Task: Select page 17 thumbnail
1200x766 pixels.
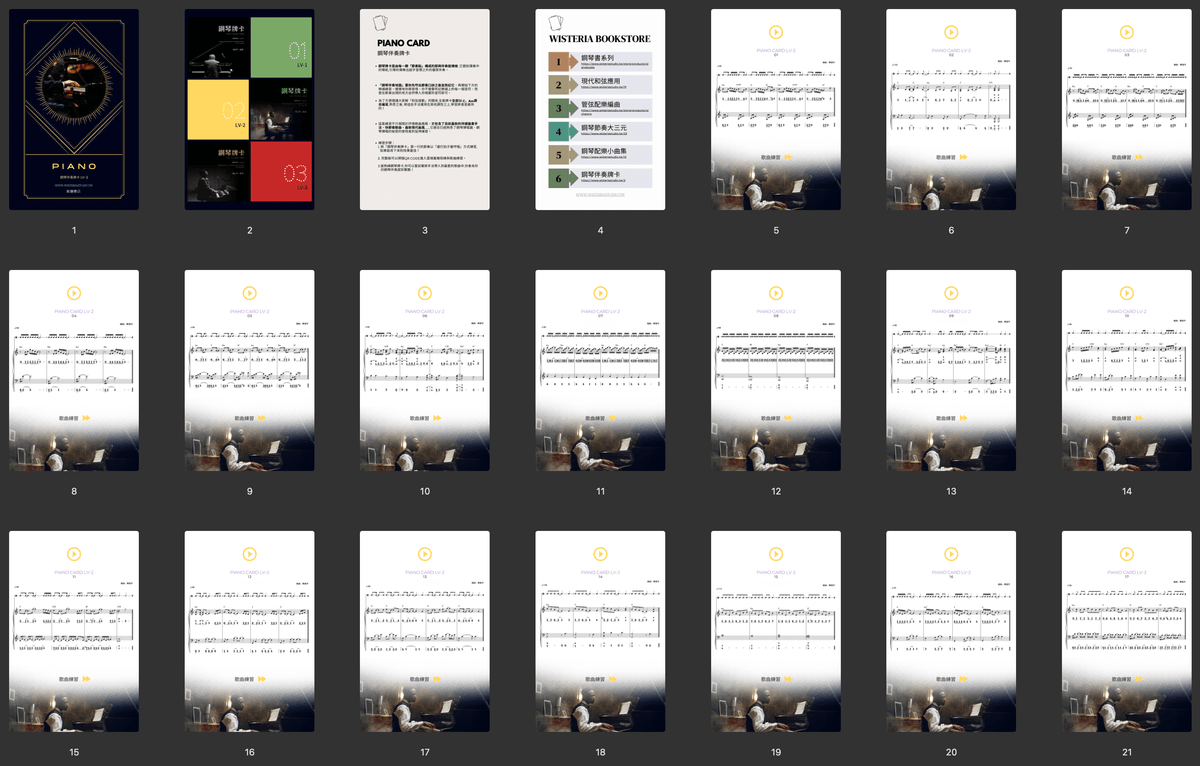Action: pos(425,632)
